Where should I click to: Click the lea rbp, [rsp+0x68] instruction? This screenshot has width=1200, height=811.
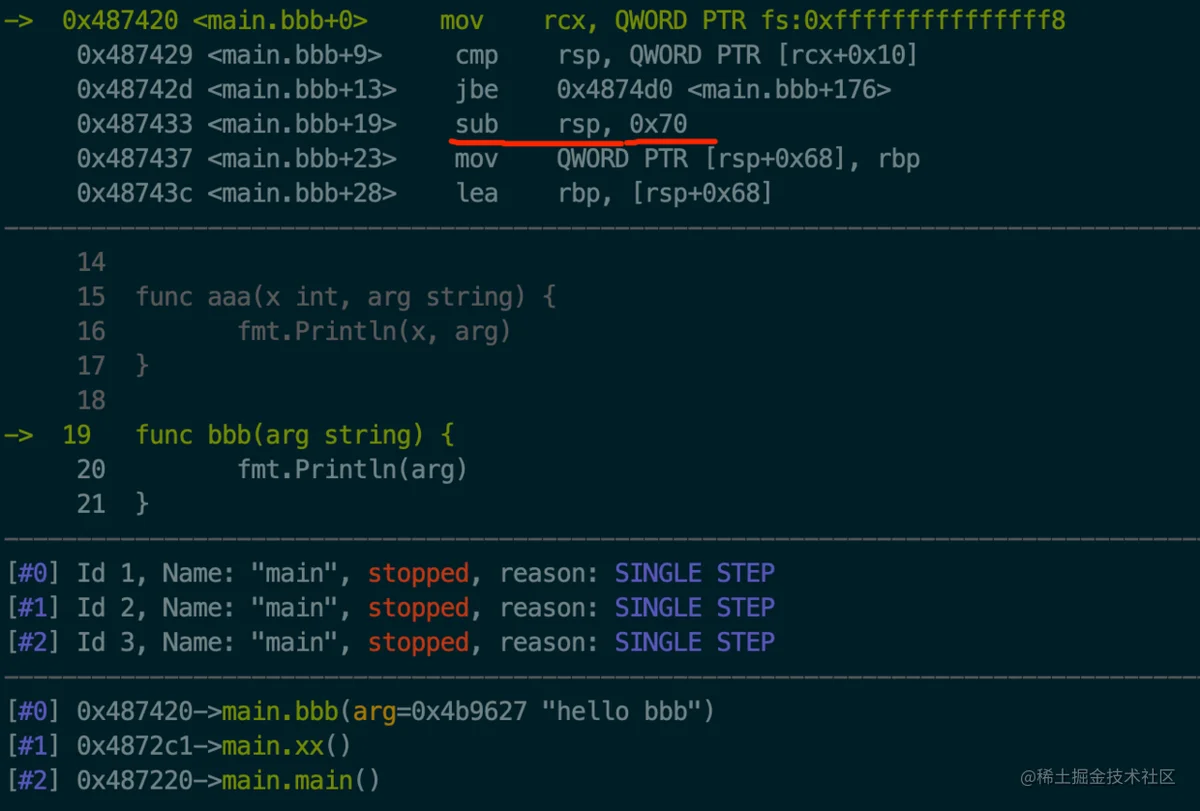click(614, 193)
